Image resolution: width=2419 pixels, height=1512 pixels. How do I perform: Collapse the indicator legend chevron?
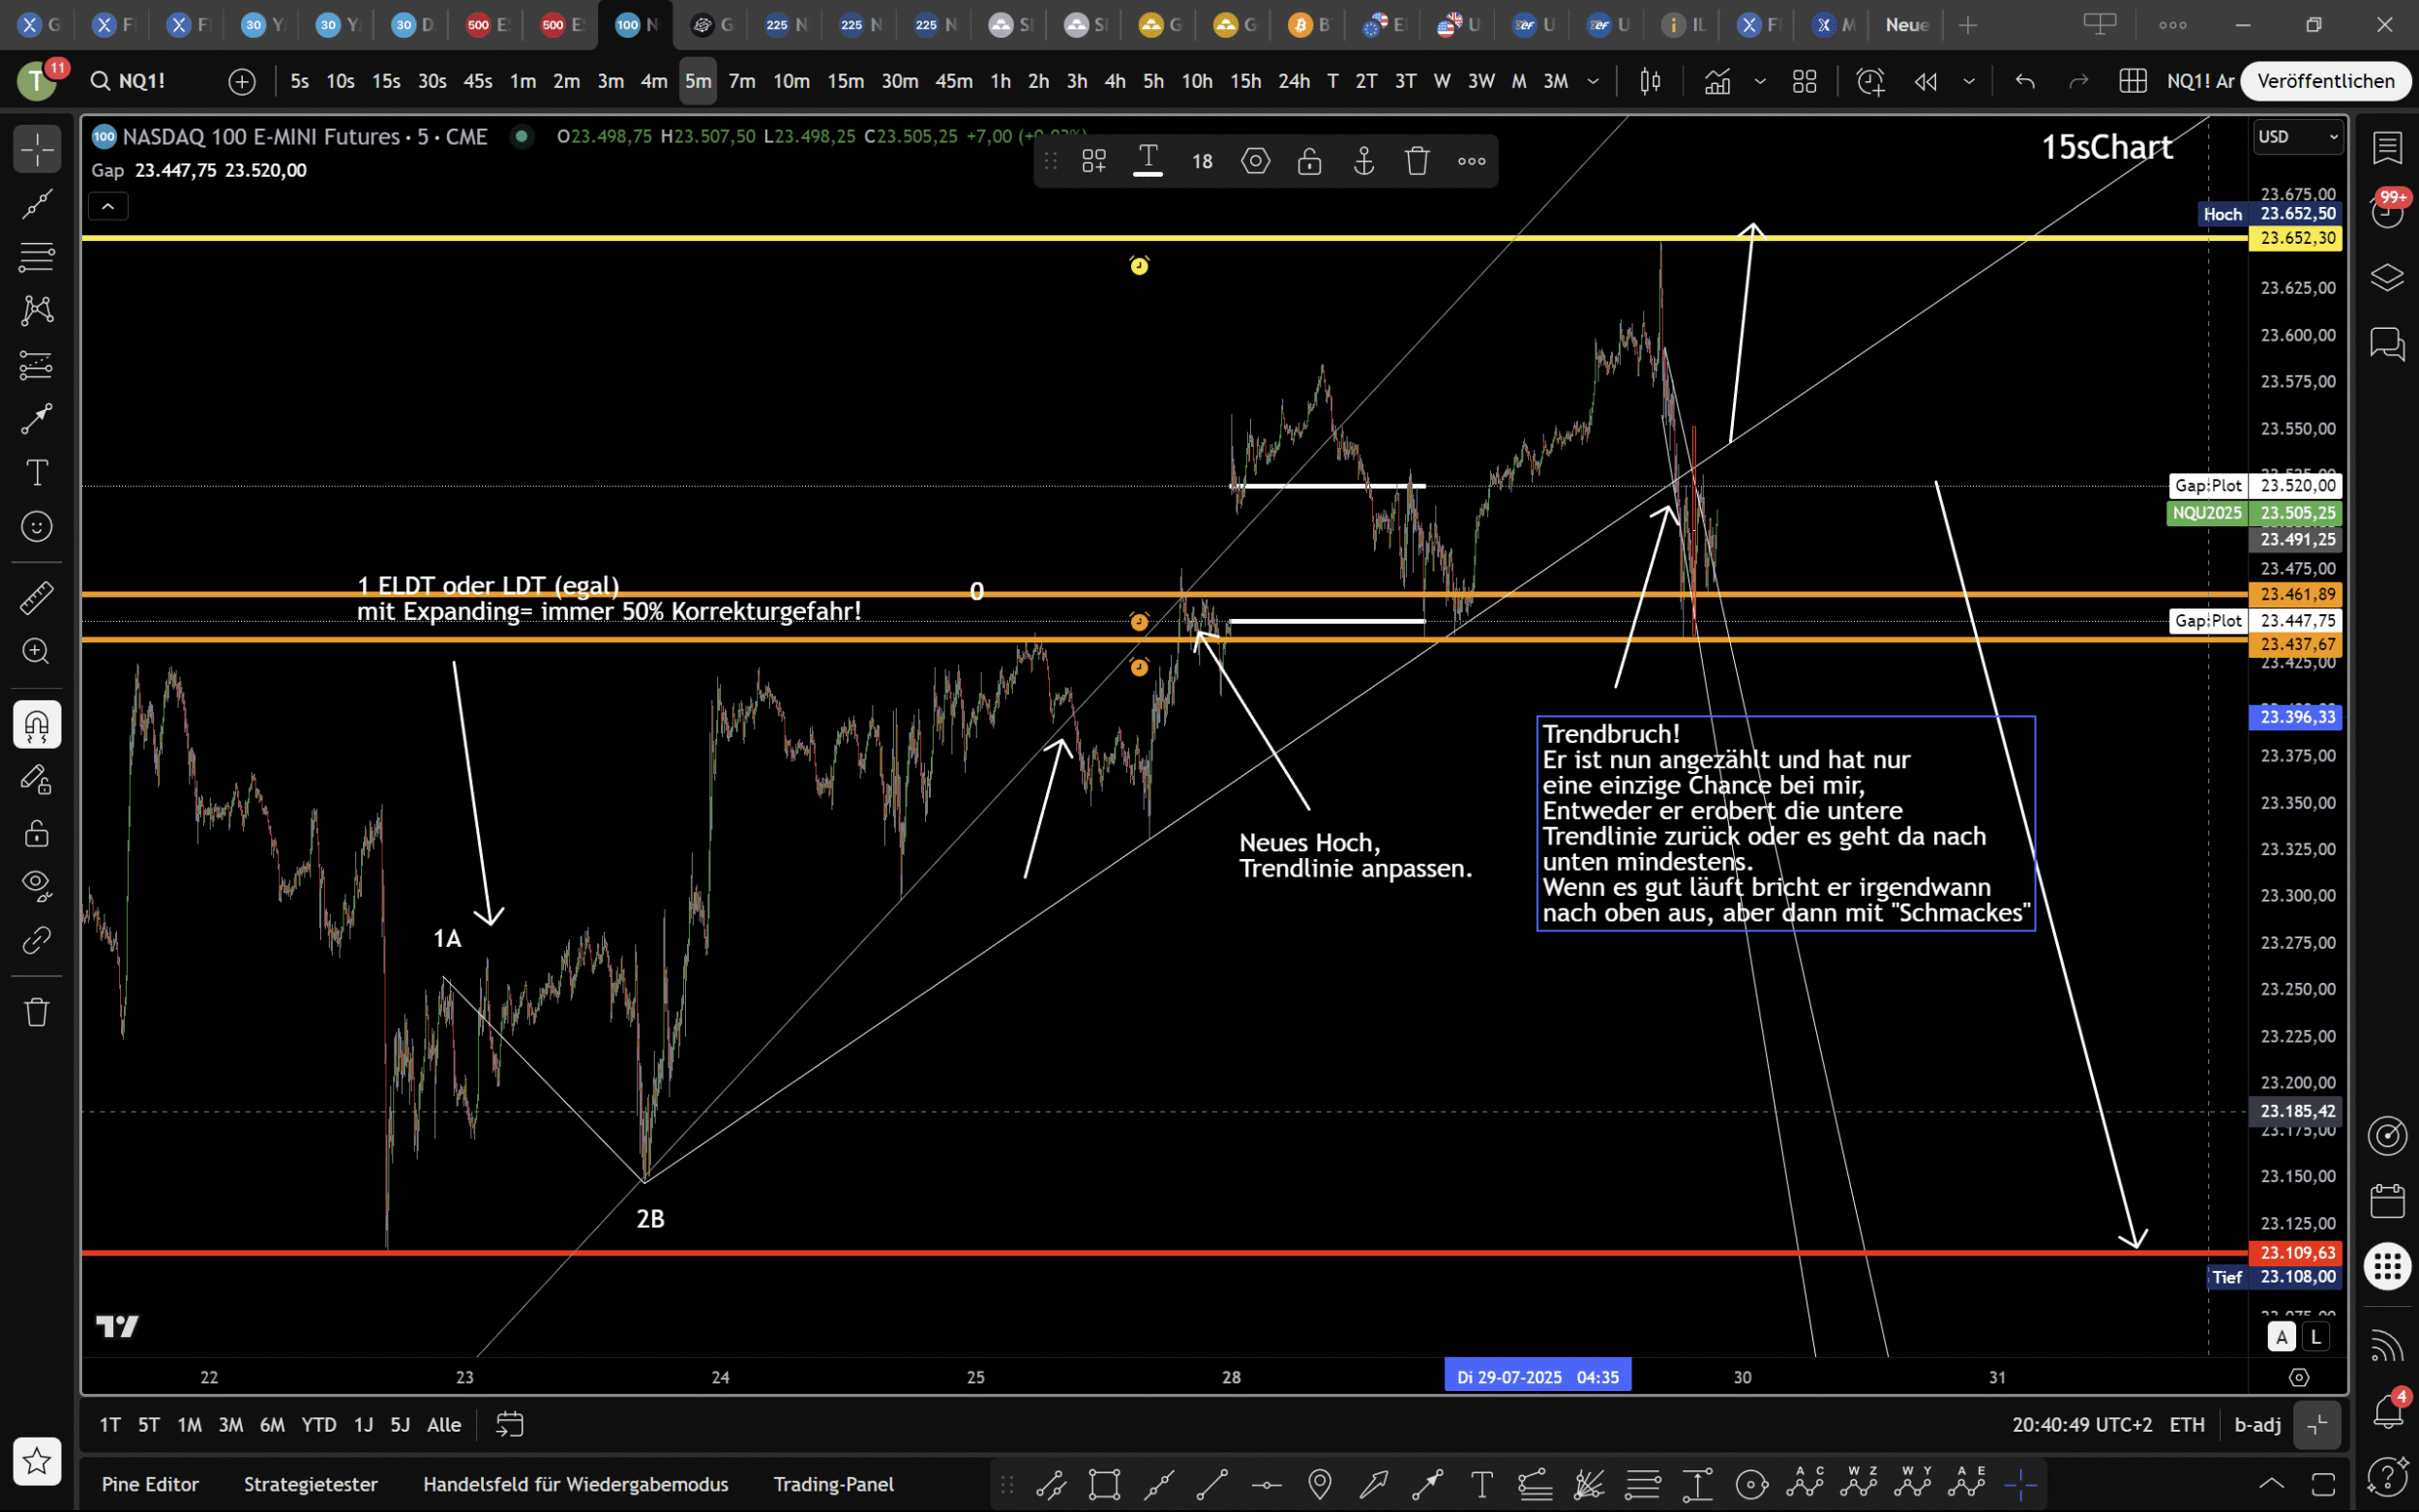click(108, 207)
